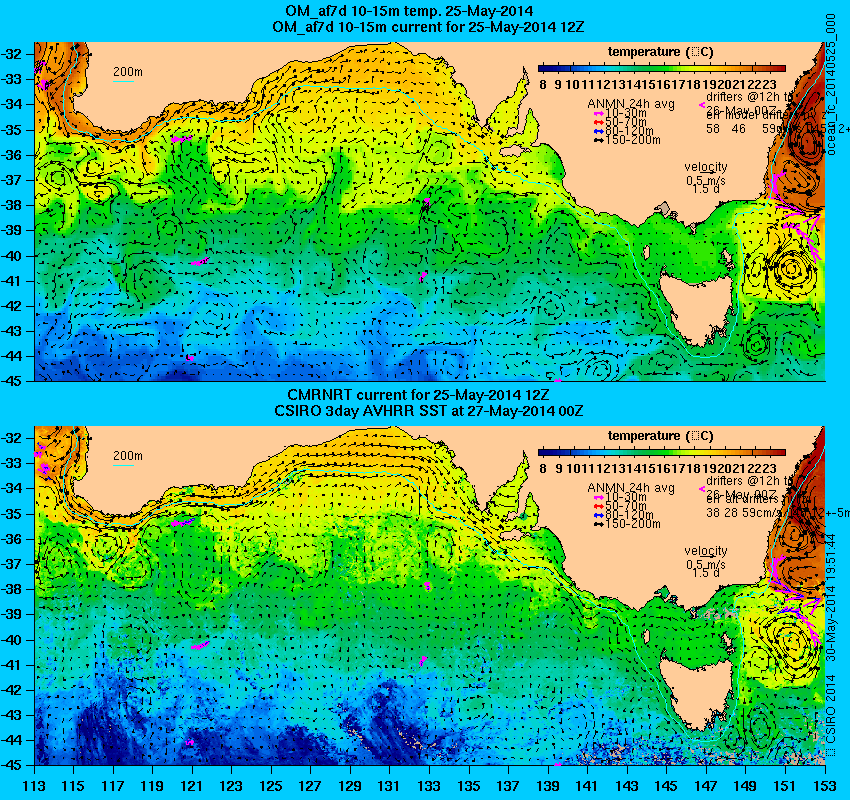Click the 'temperature (°C)' label in top panel
This screenshot has width=850, height=800.
pyautogui.click(x=660, y=52)
